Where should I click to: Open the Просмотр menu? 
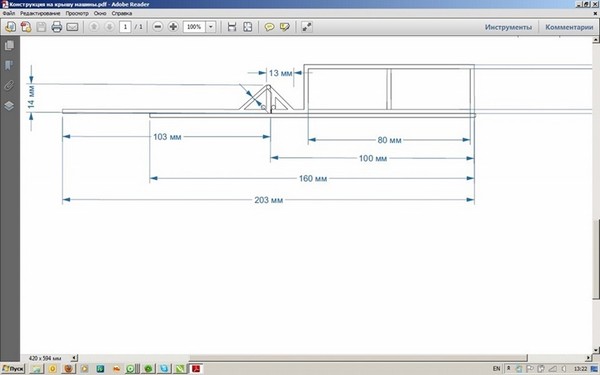tap(77, 13)
